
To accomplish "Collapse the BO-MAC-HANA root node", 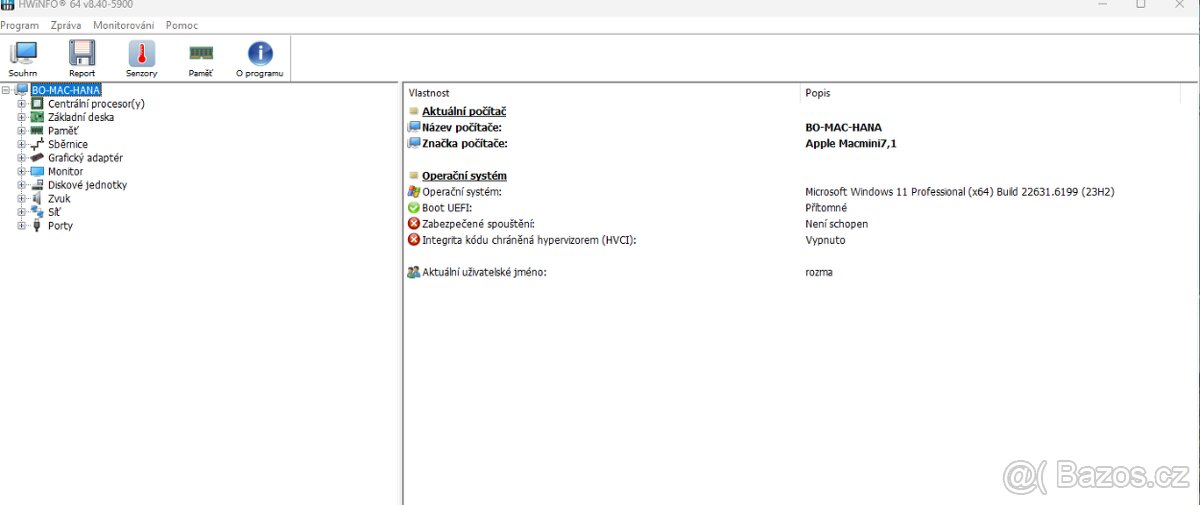I will (x=7, y=90).
